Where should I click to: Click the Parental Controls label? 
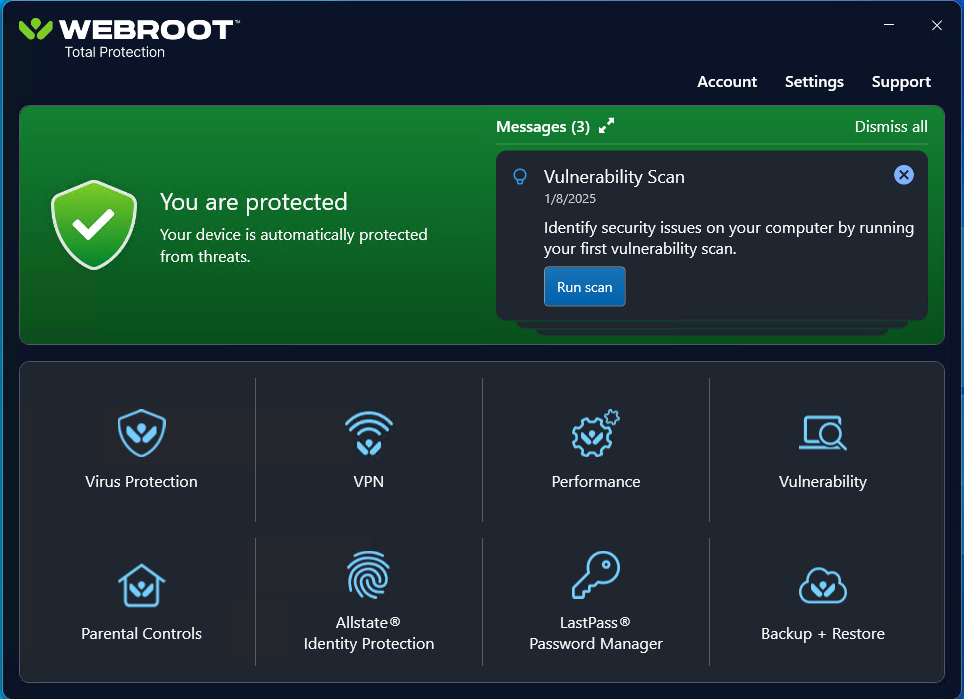point(141,634)
